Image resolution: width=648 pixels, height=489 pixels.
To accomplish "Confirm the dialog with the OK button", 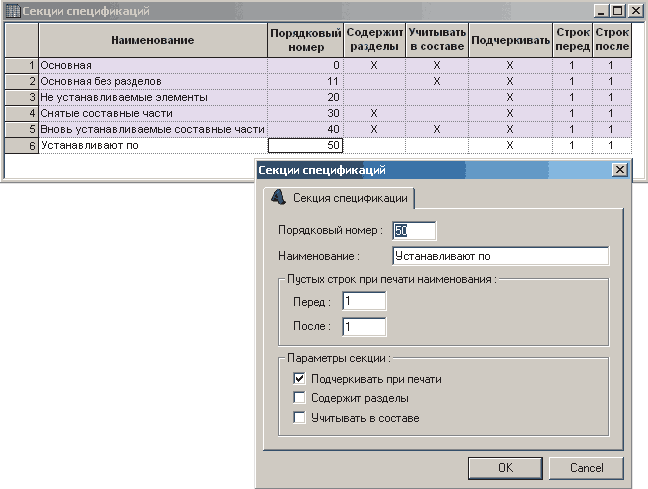I will point(505,468).
